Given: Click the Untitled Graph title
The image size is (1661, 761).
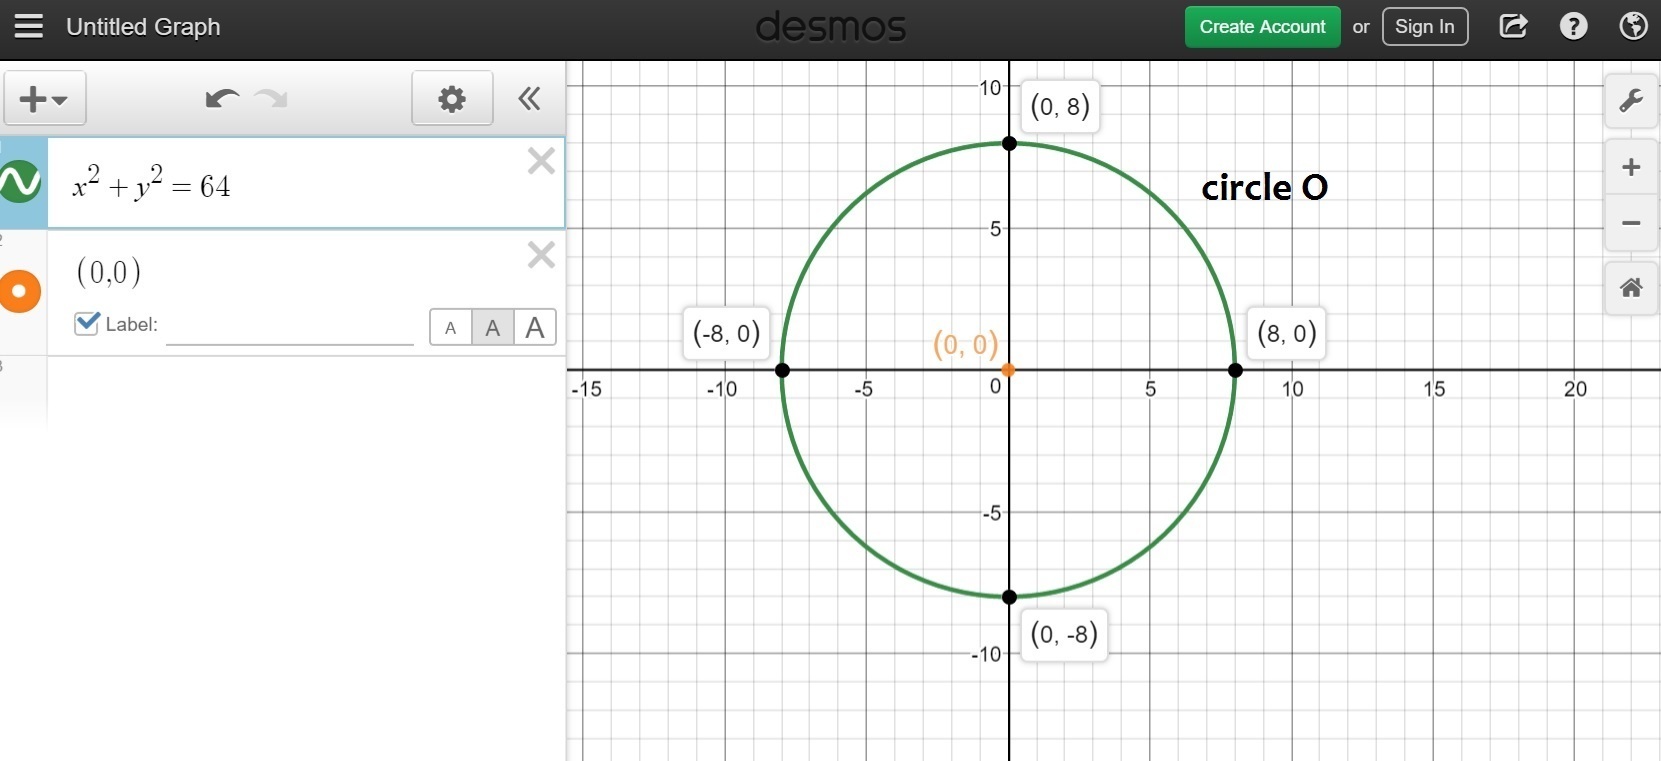Looking at the screenshot, I should pos(143,27).
